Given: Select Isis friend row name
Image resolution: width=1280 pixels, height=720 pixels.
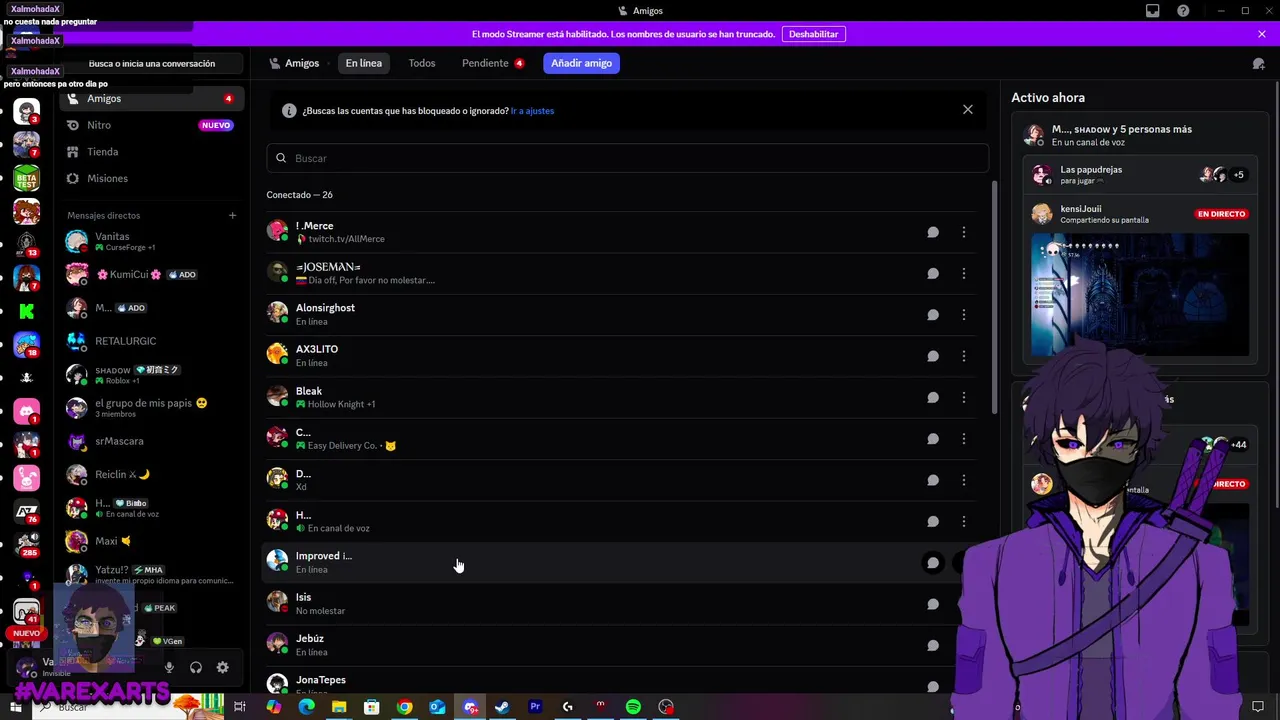Looking at the screenshot, I should [x=303, y=597].
